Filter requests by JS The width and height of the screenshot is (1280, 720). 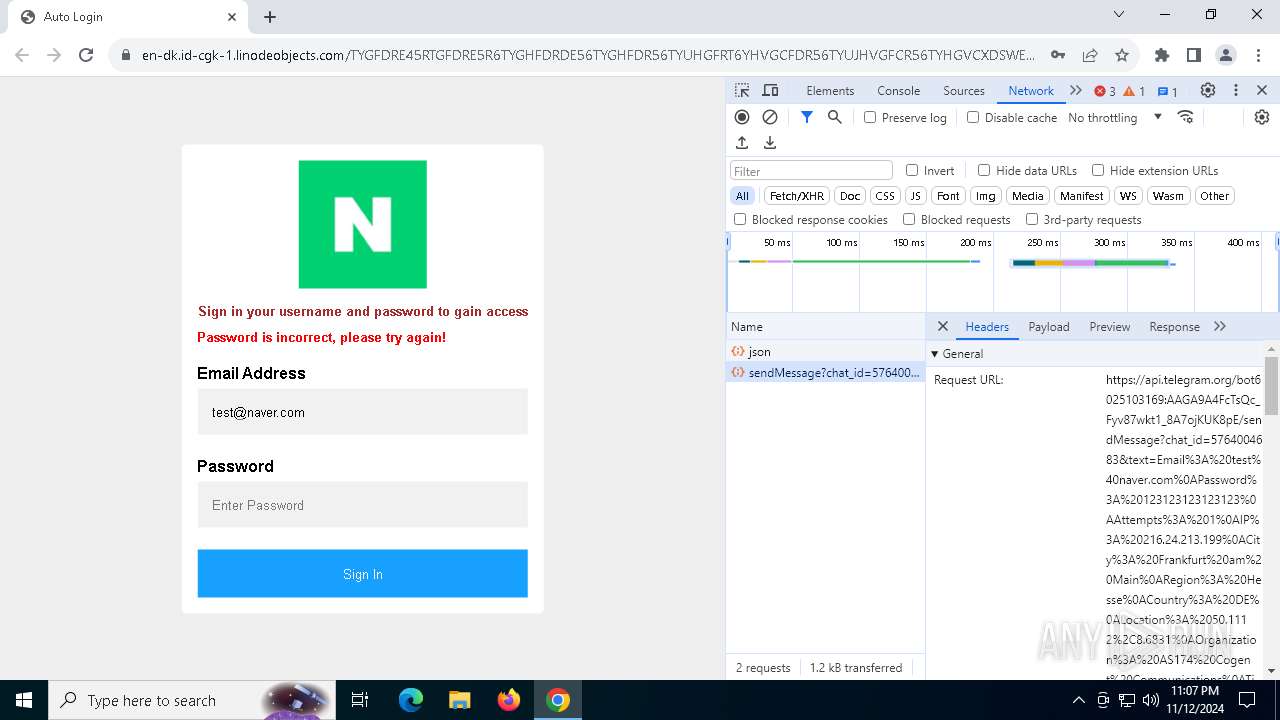(915, 196)
